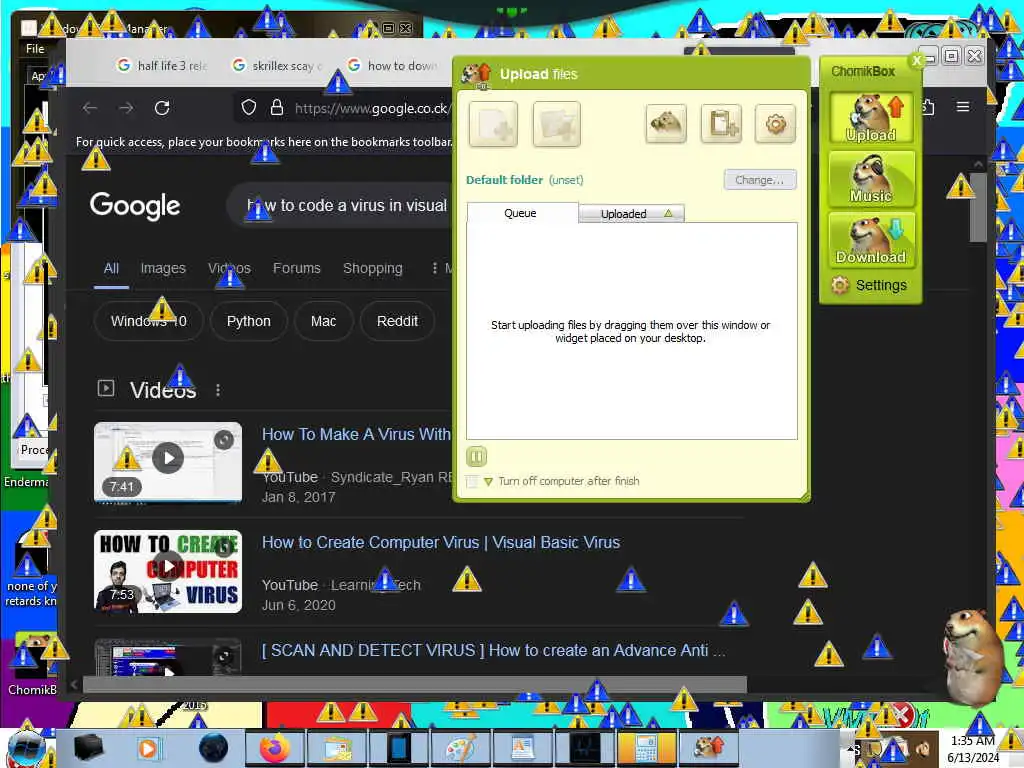1024x768 pixels.
Task: Close the ChomikBox widget with green X
Action: coord(917,60)
